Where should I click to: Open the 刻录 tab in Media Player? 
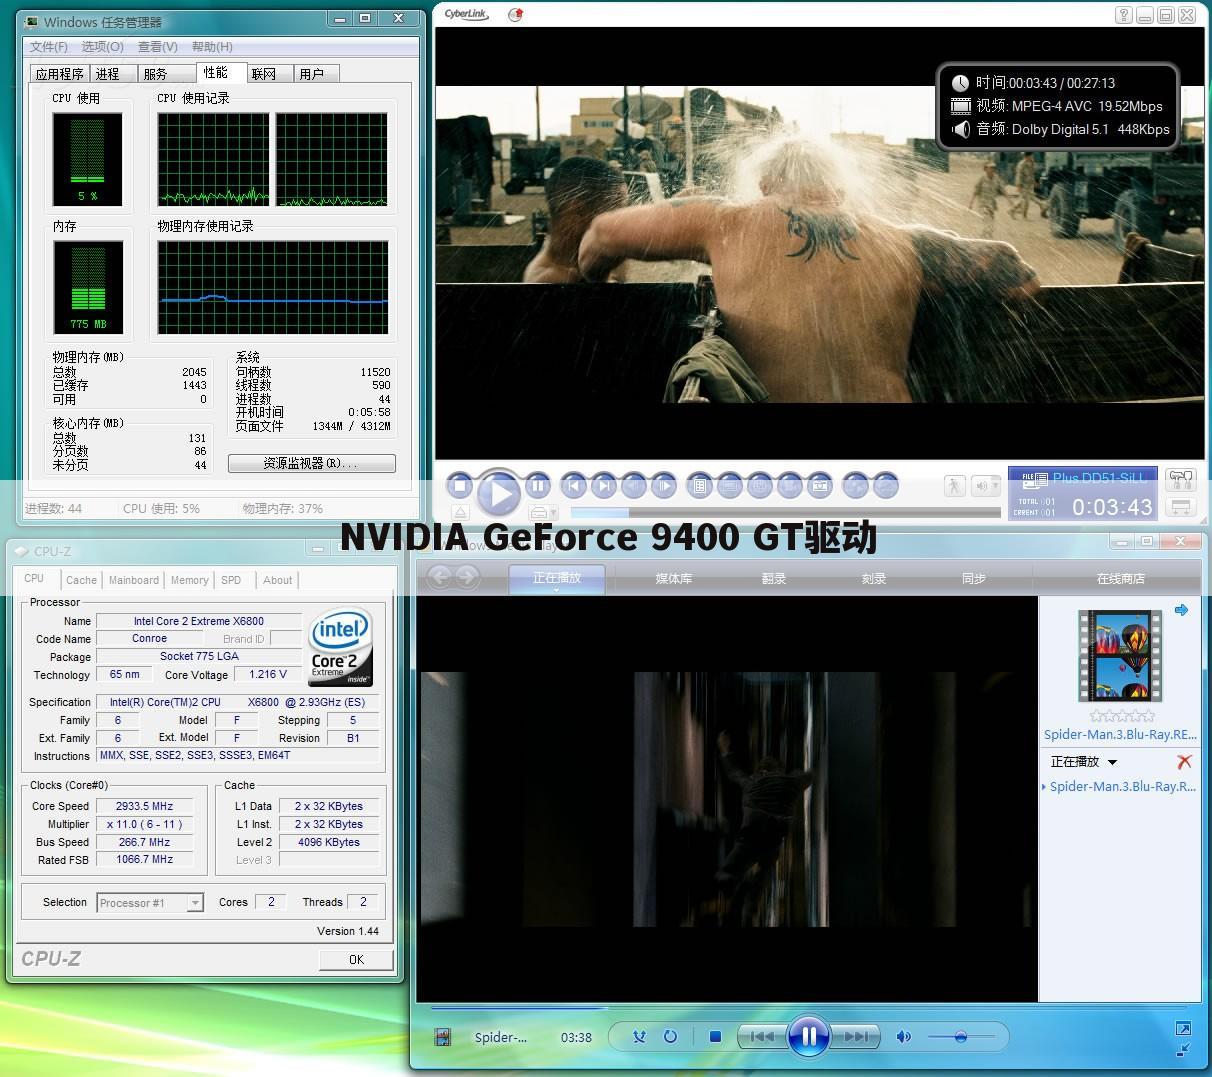[873, 578]
